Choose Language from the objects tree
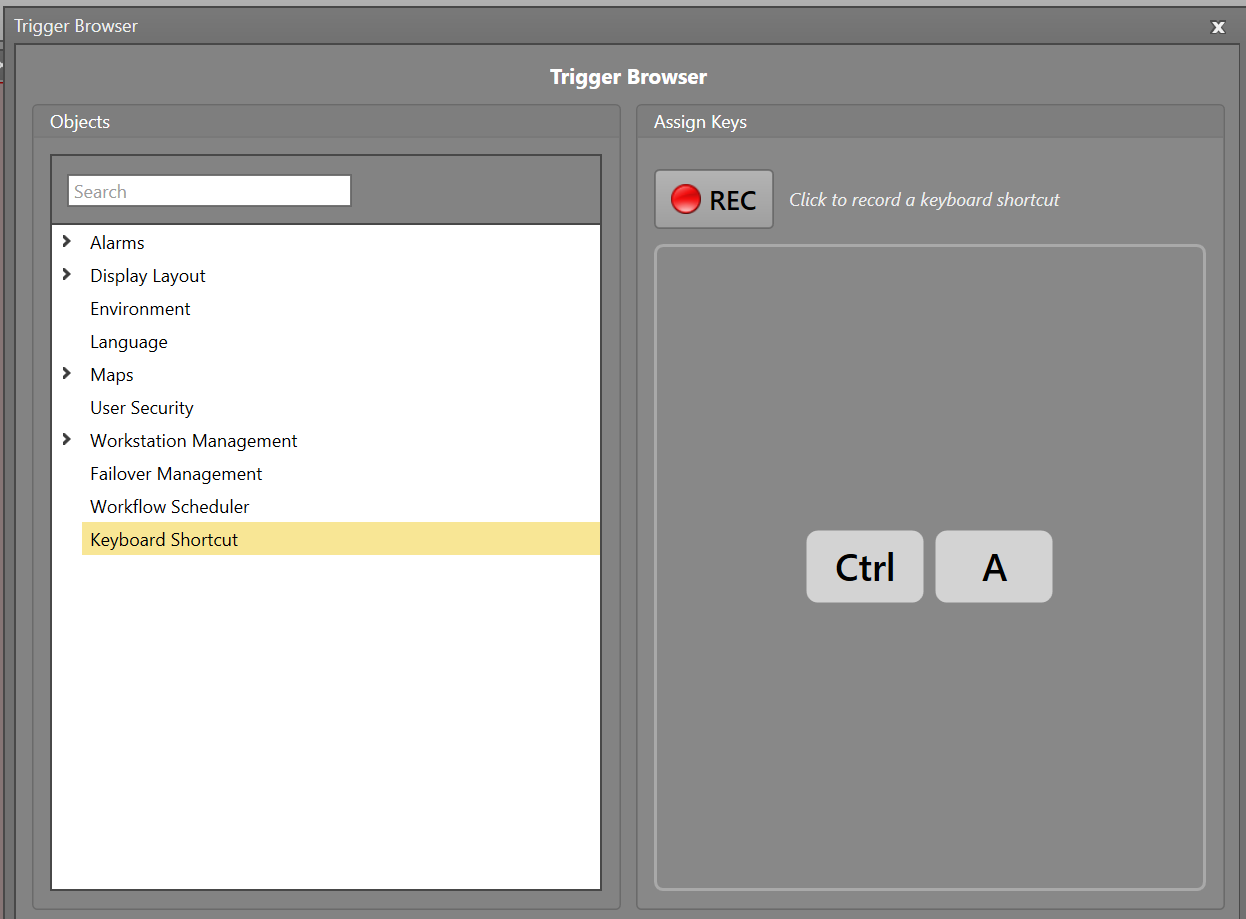1246x919 pixels. tap(129, 342)
